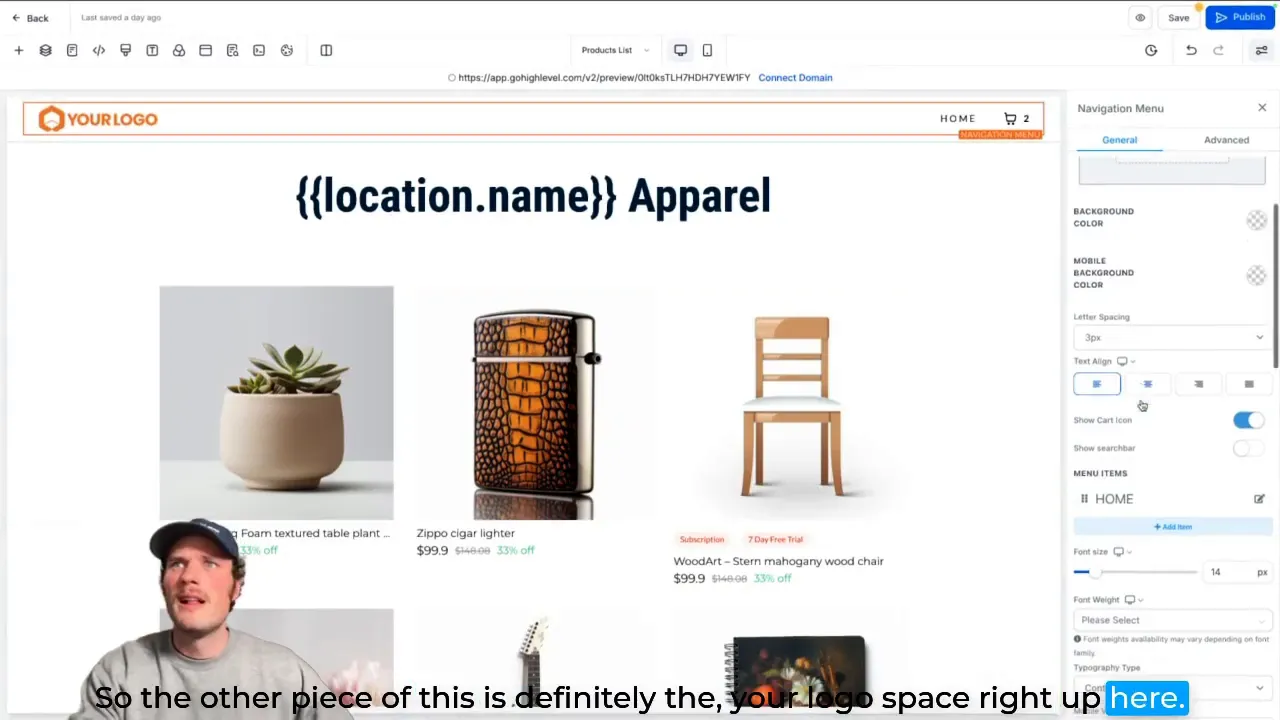
Task: Click the YOUR LOGO image
Action: tap(98, 119)
